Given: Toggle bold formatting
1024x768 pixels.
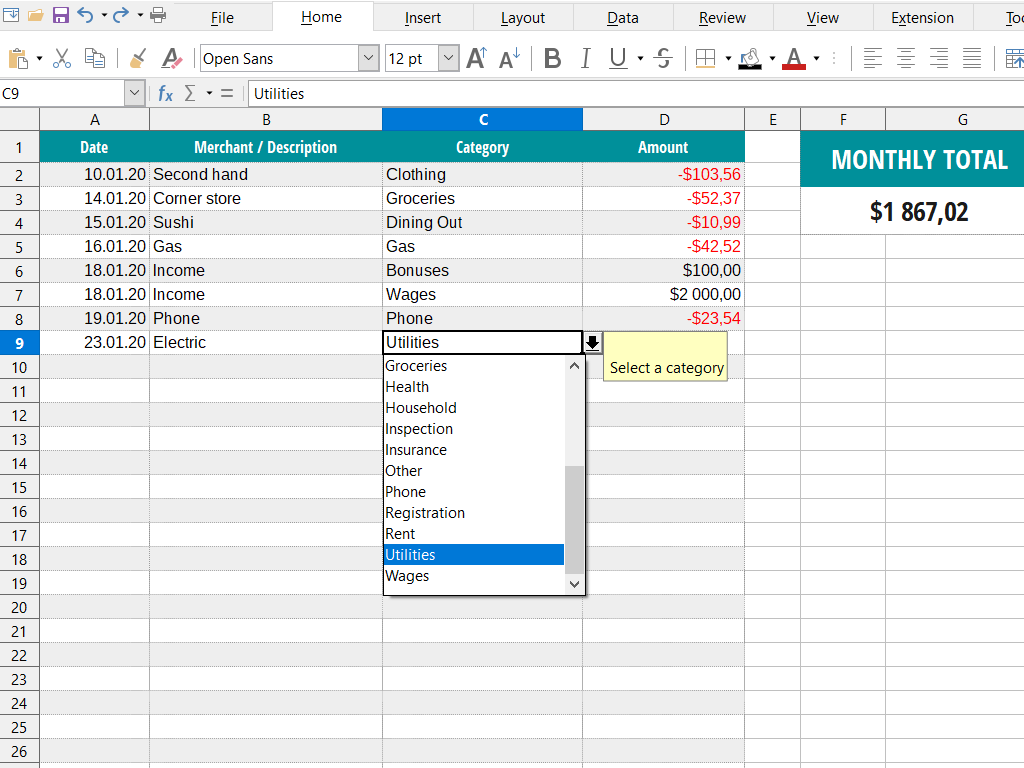Looking at the screenshot, I should point(552,58).
